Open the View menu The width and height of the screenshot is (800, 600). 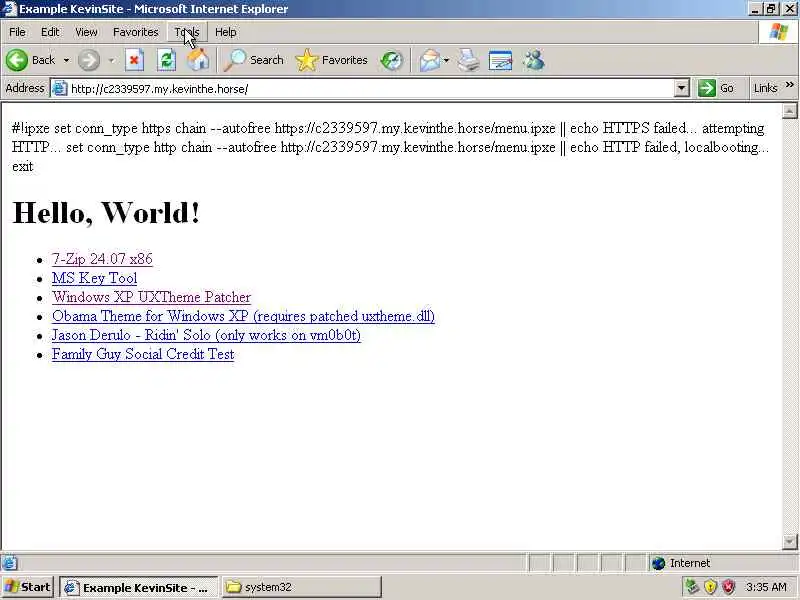(86, 32)
